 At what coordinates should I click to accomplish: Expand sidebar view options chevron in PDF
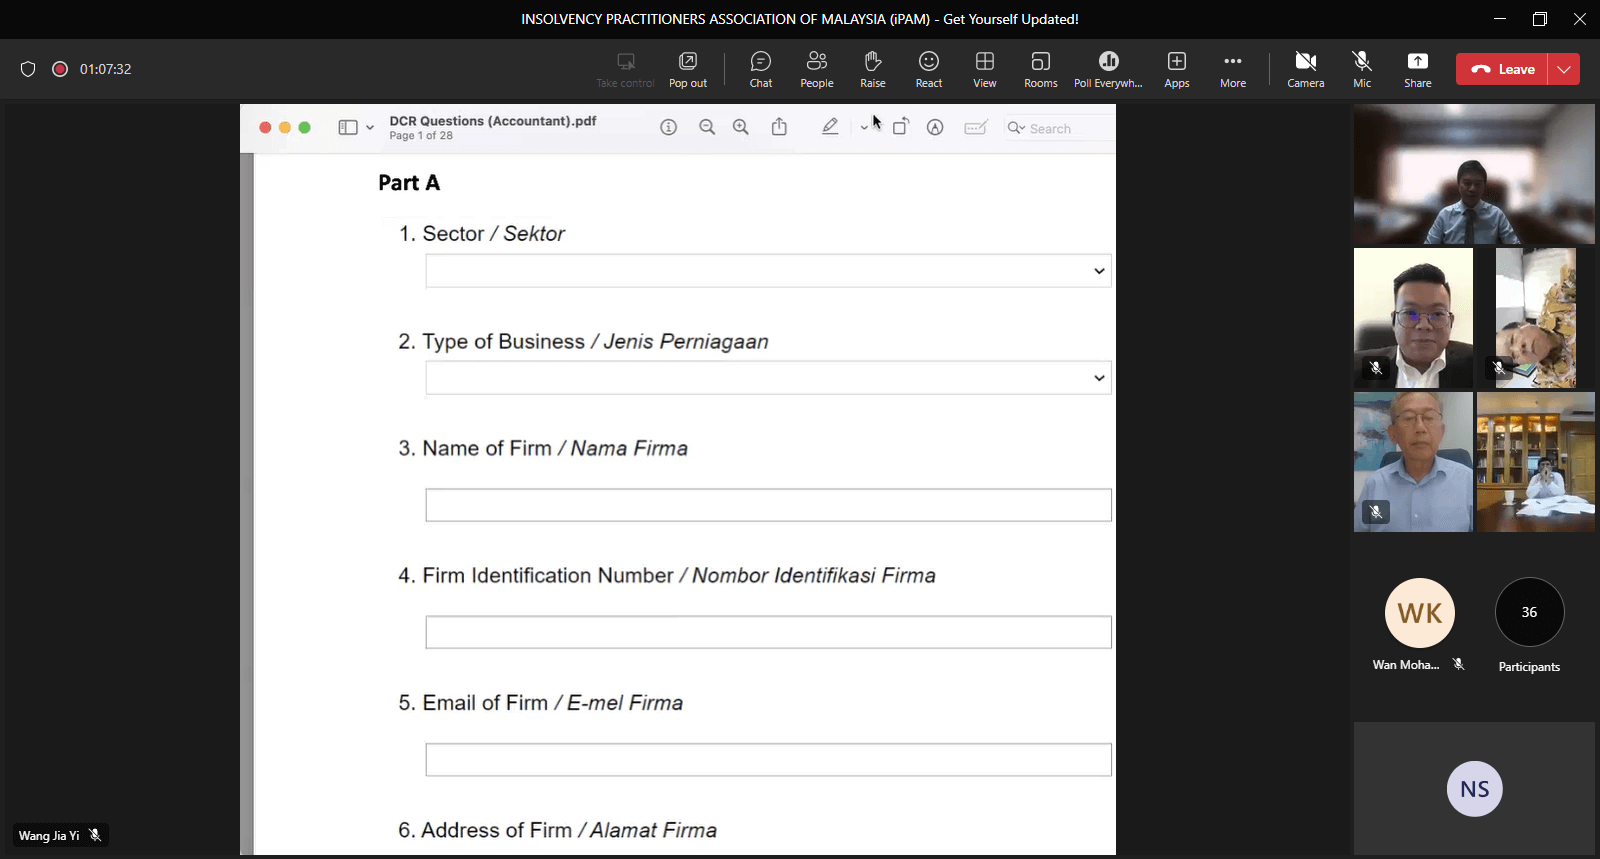pyautogui.click(x=370, y=128)
